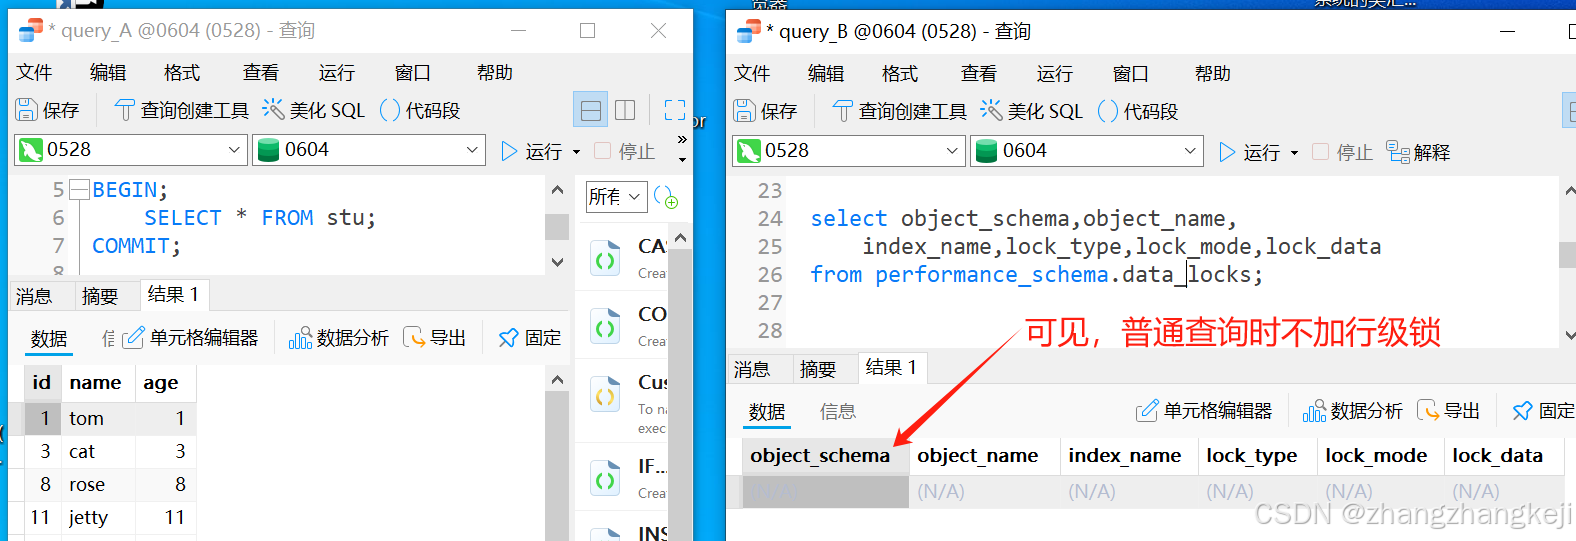
Task: Click the object_schema column header
Action: 825,455
